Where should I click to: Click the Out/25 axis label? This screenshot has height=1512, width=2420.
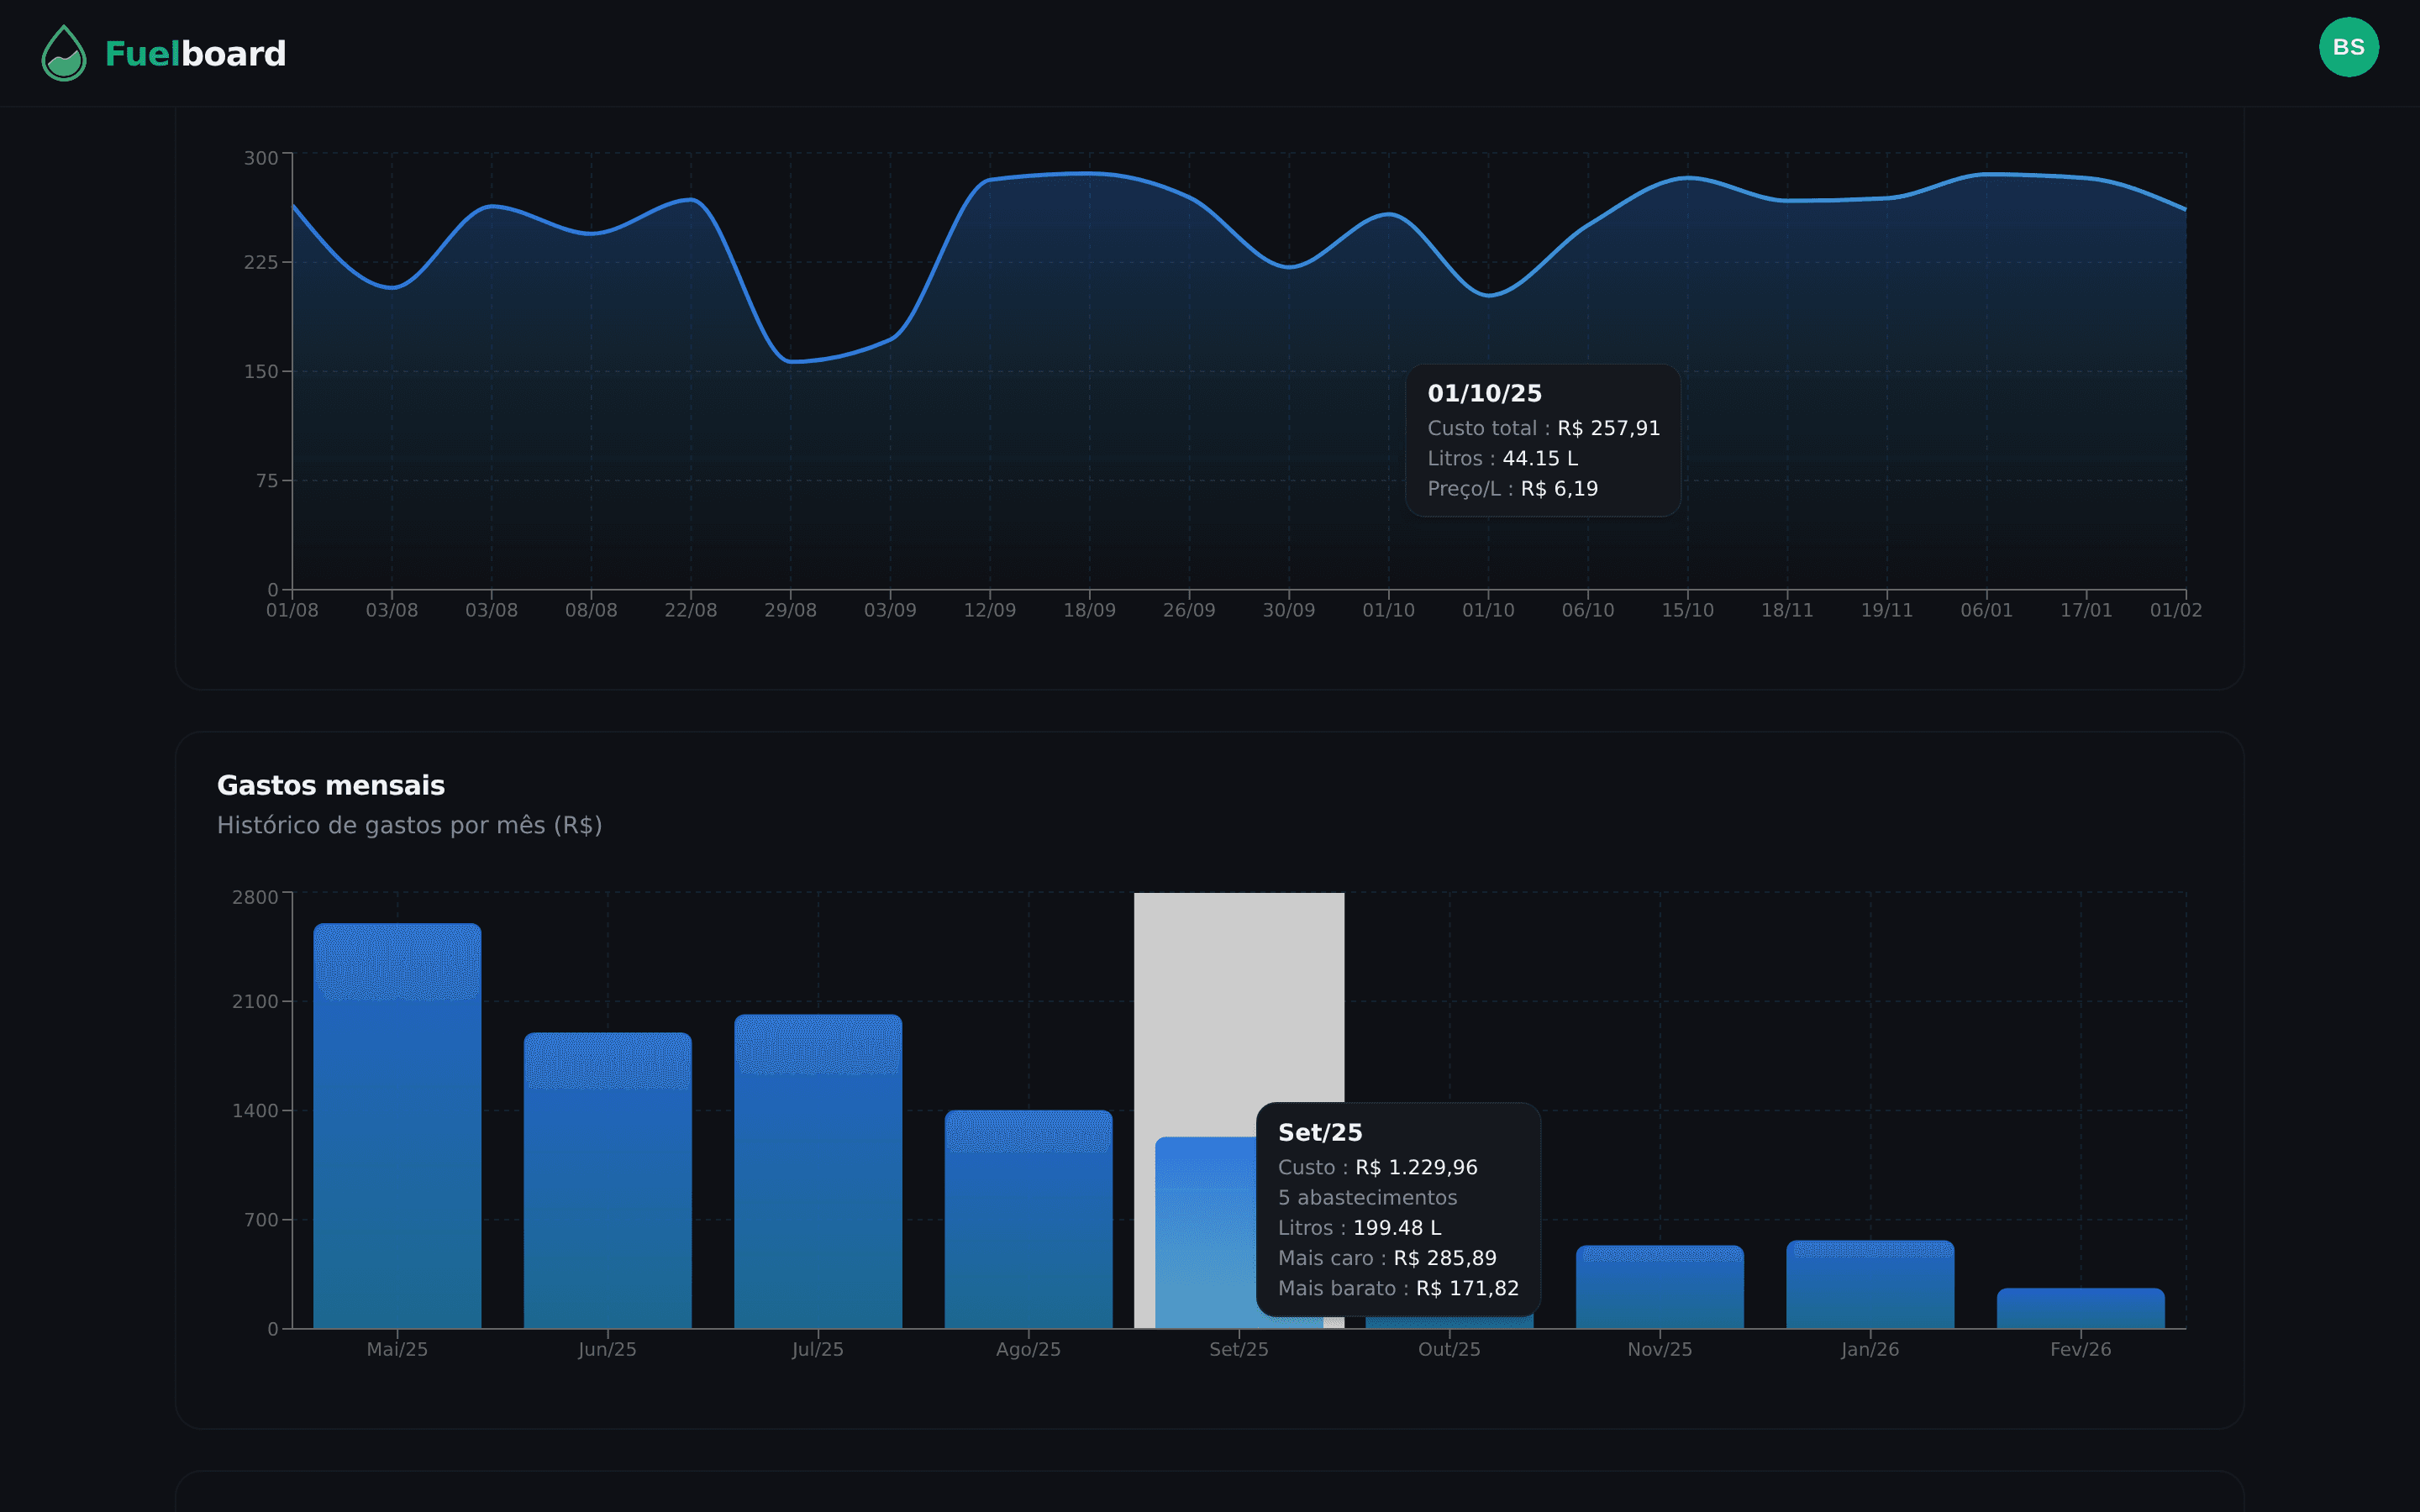tap(1449, 1349)
